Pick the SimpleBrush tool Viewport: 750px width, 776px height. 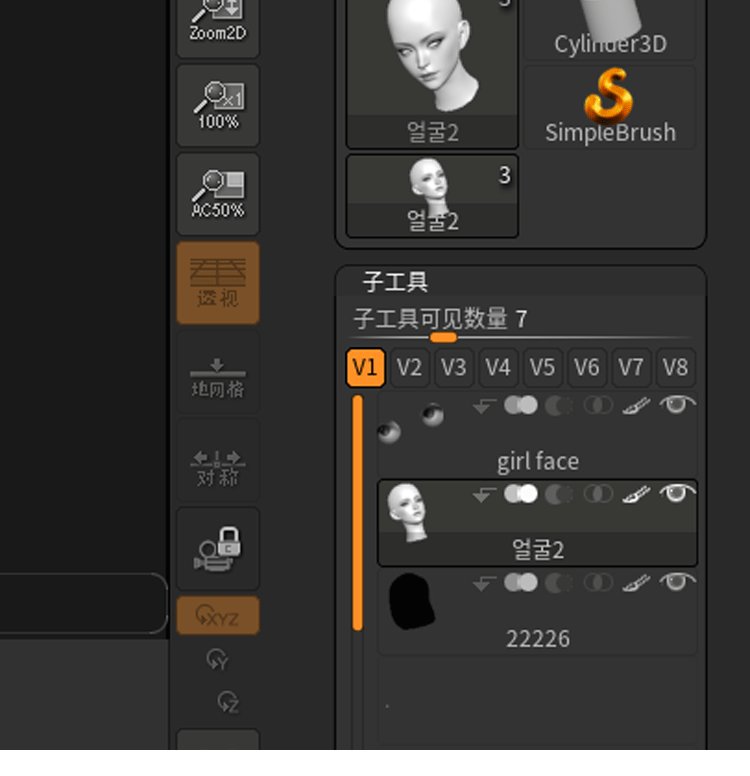tap(610, 107)
